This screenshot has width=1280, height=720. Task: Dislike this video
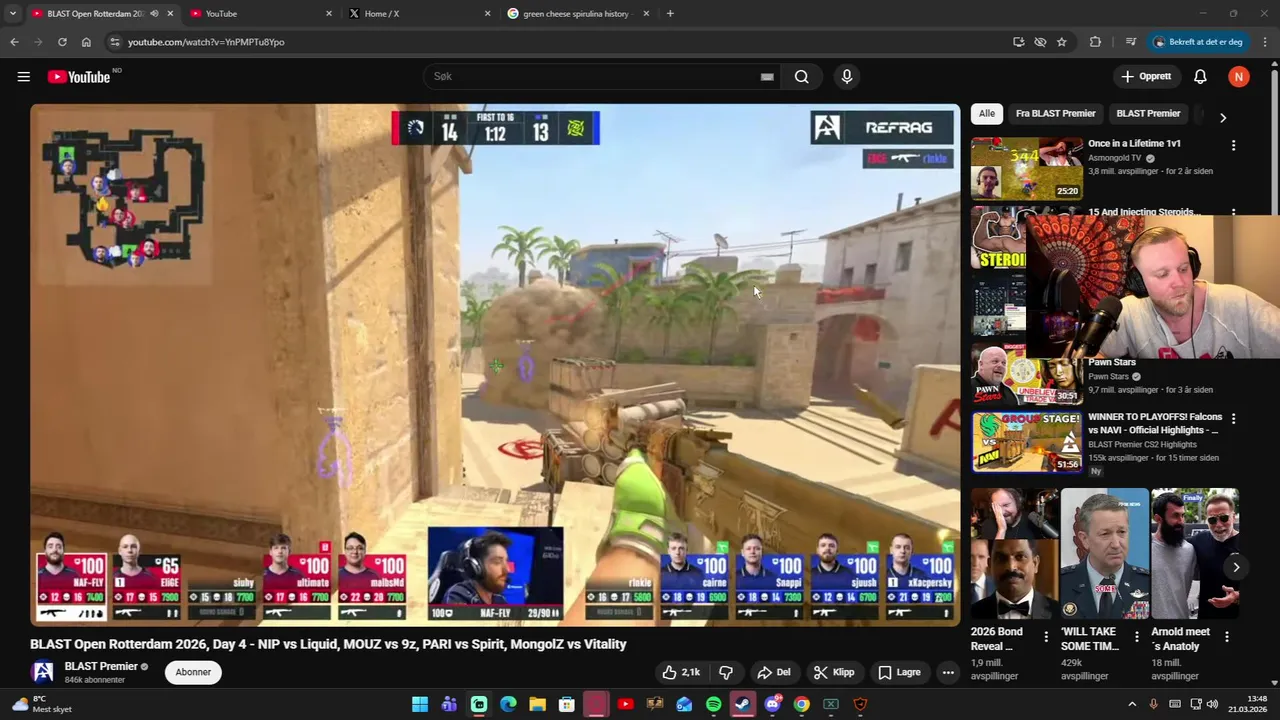(726, 672)
